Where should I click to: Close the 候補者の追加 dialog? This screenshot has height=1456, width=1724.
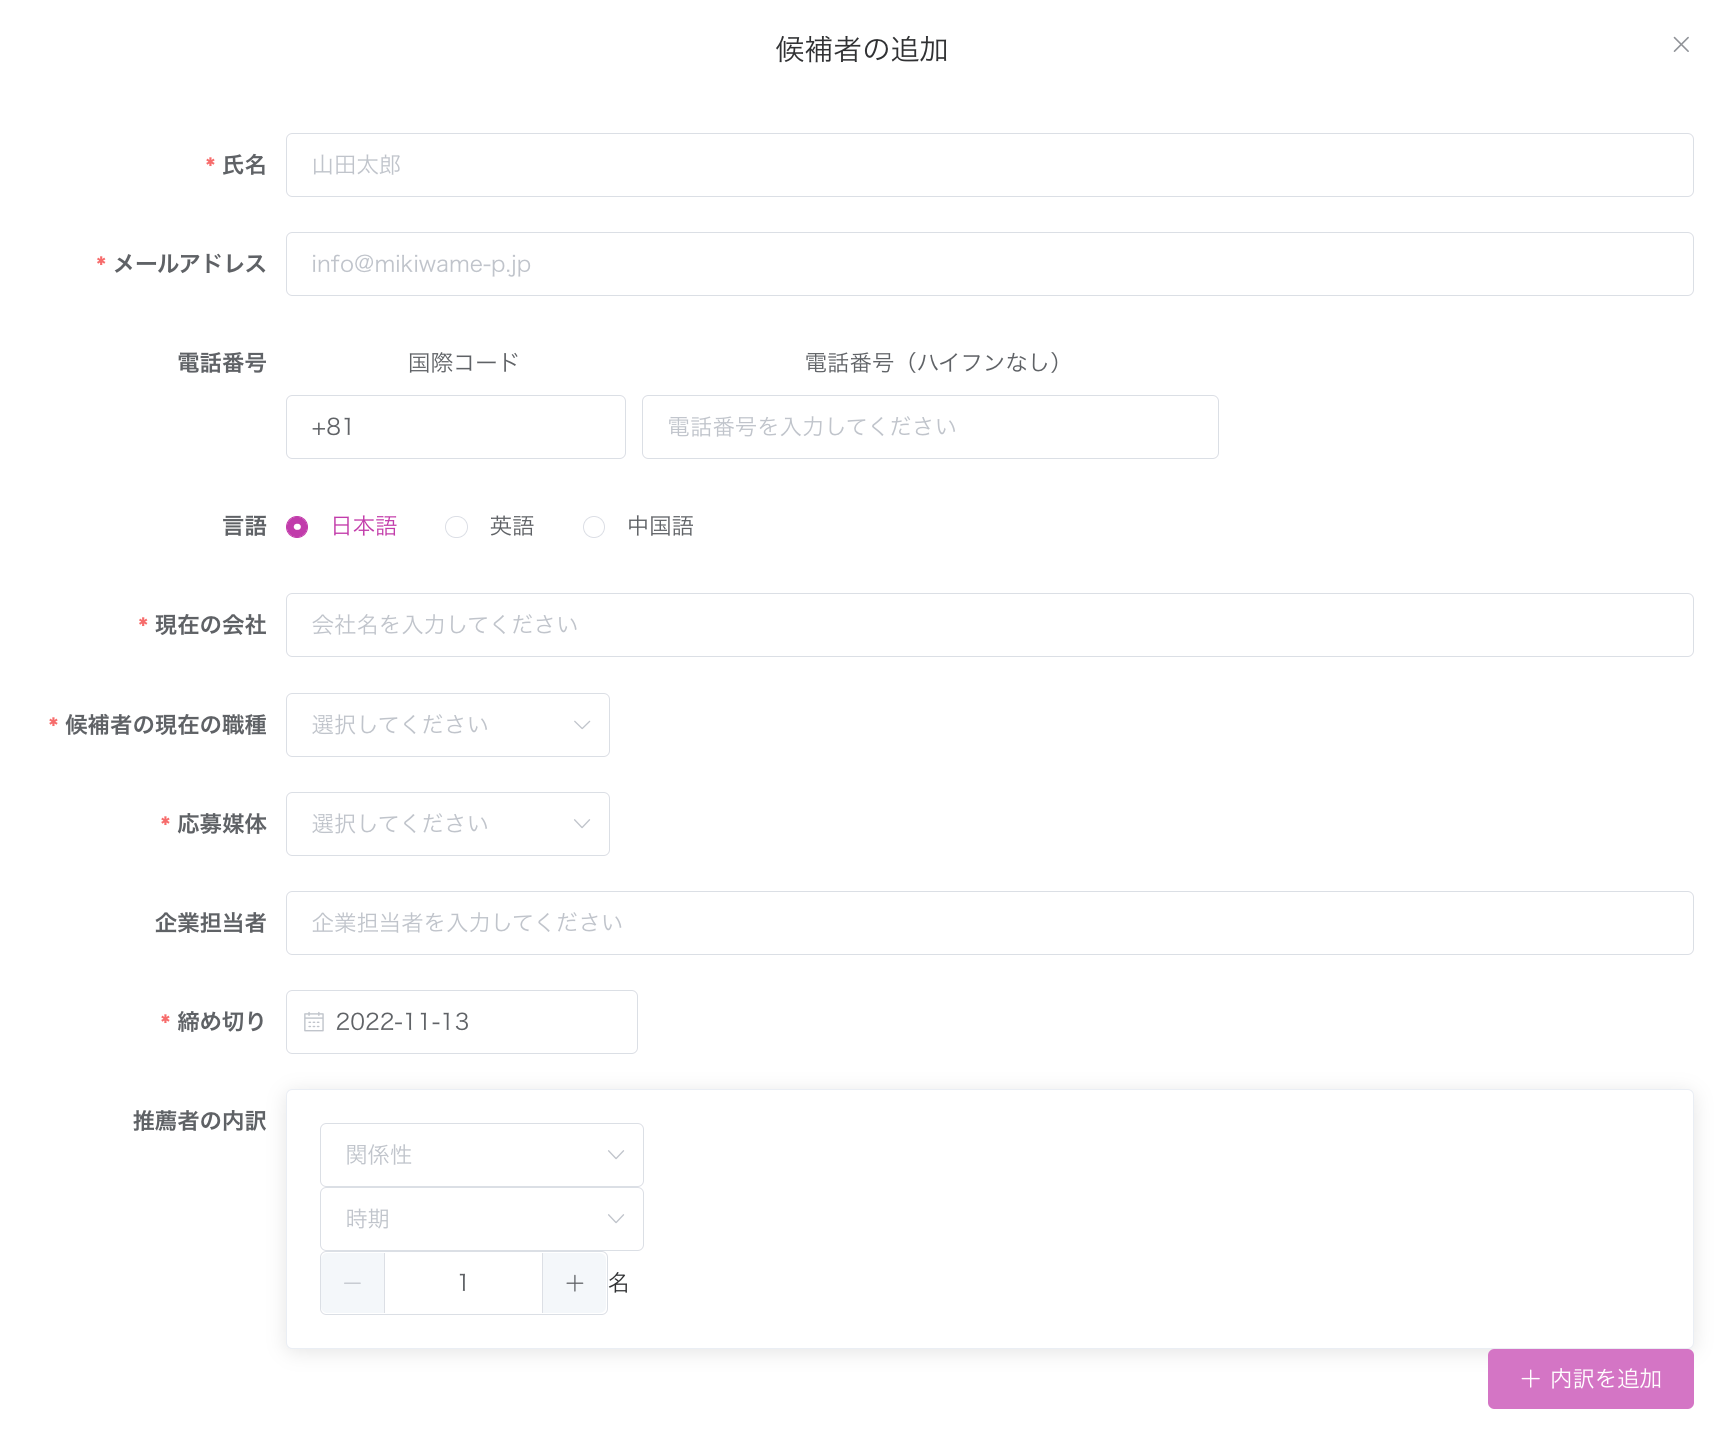click(x=1681, y=45)
